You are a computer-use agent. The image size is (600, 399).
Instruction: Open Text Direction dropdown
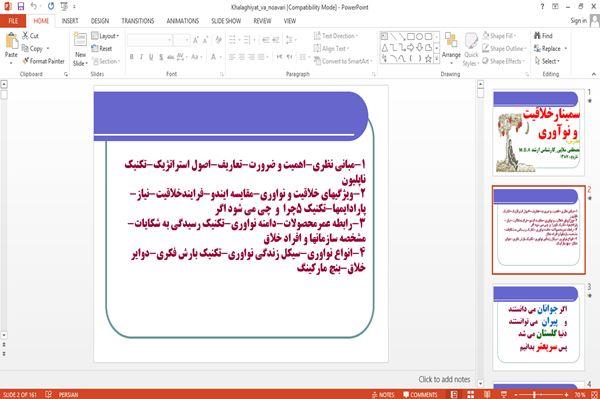click(336, 36)
